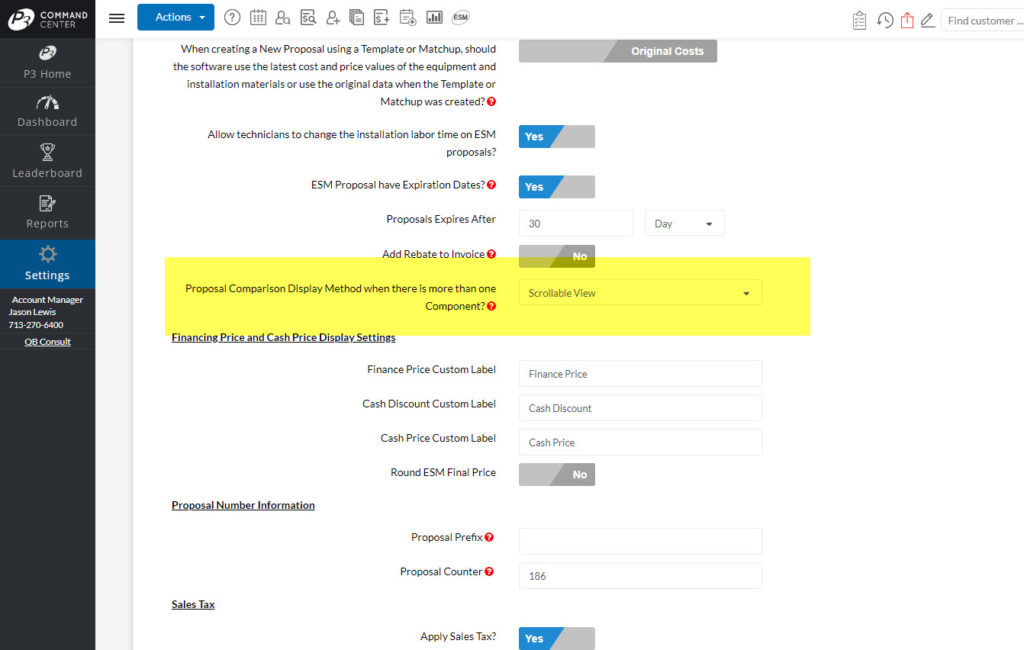Screen dimensions: 1024x650
Task: Click the red share/export icon
Action: click(907, 20)
